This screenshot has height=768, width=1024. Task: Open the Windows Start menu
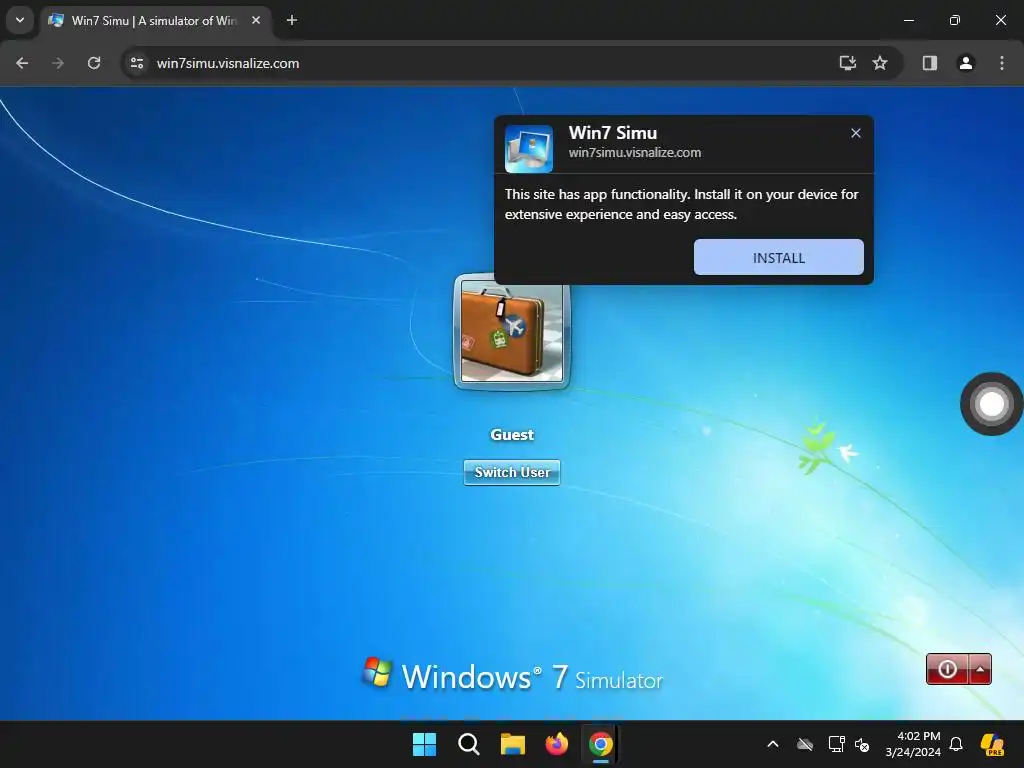pyautogui.click(x=424, y=744)
